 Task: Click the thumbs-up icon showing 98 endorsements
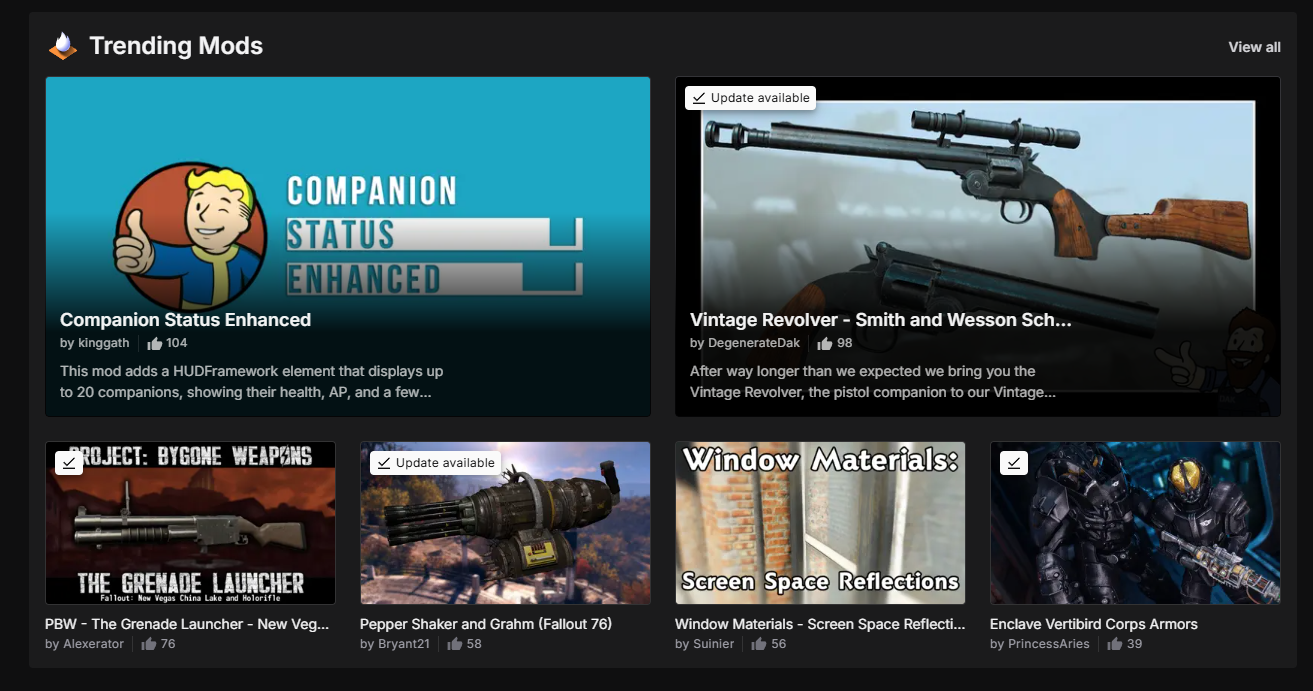[x=825, y=343]
